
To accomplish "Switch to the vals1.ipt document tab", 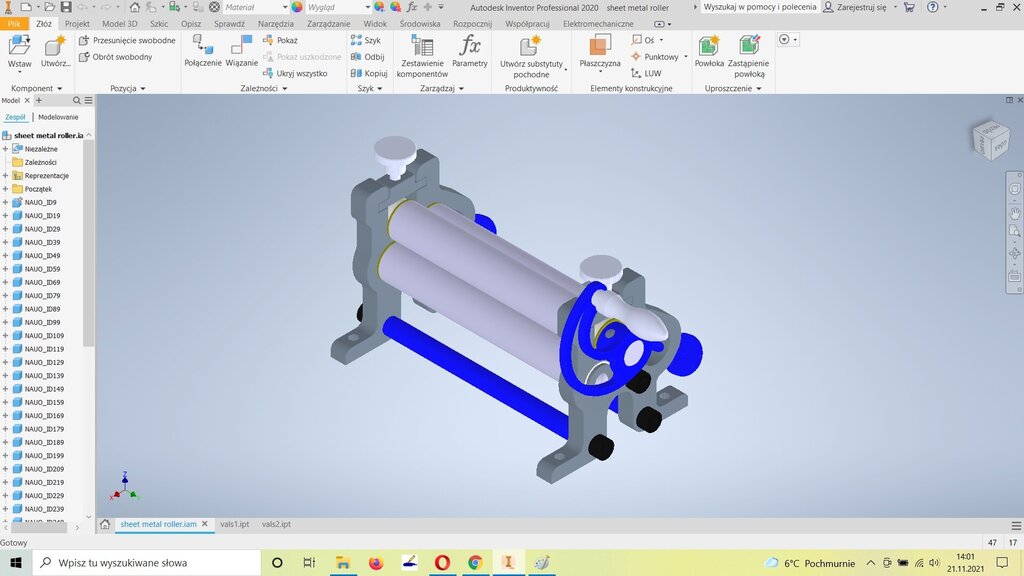I will pyautogui.click(x=234, y=524).
